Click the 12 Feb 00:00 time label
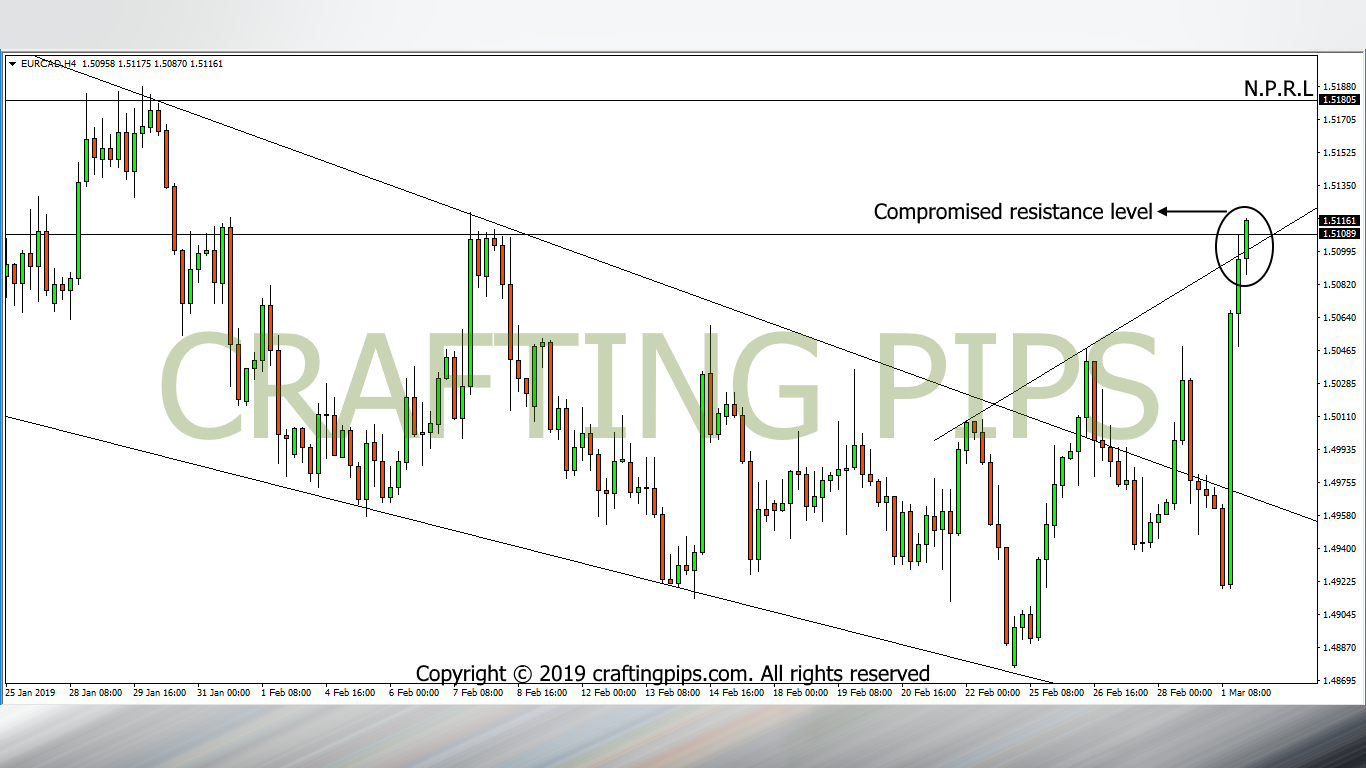The width and height of the screenshot is (1366, 768). [x=607, y=692]
